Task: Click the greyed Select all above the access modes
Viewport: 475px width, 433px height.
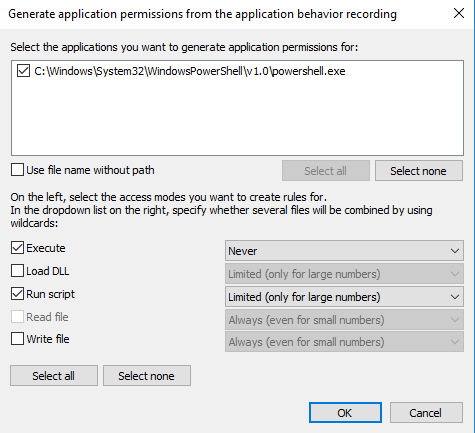Action: point(326,171)
